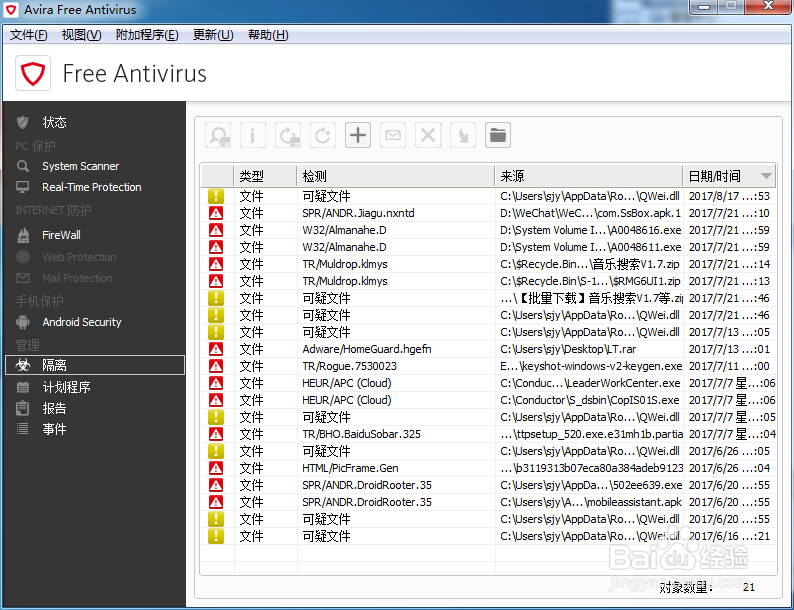Click the biohazard icon beside 隔离
The height and width of the screenshot is (610, 794).
click(23, 364)
